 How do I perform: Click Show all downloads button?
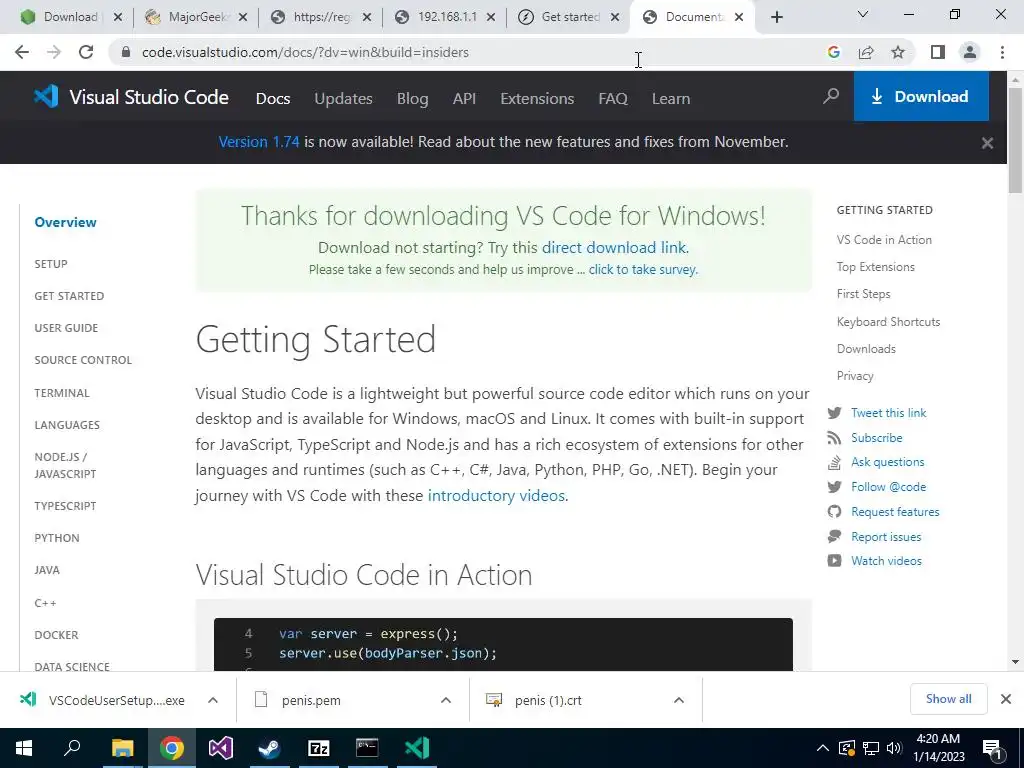click(948, 699)
